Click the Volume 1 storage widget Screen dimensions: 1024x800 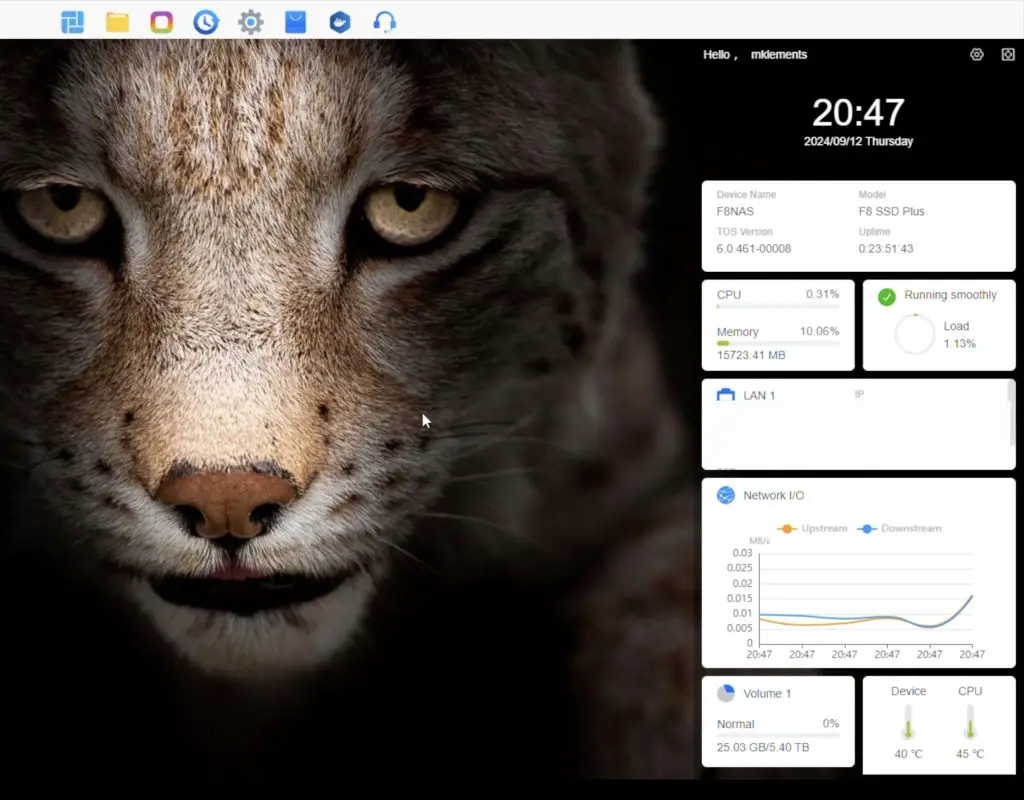point(778,720)
